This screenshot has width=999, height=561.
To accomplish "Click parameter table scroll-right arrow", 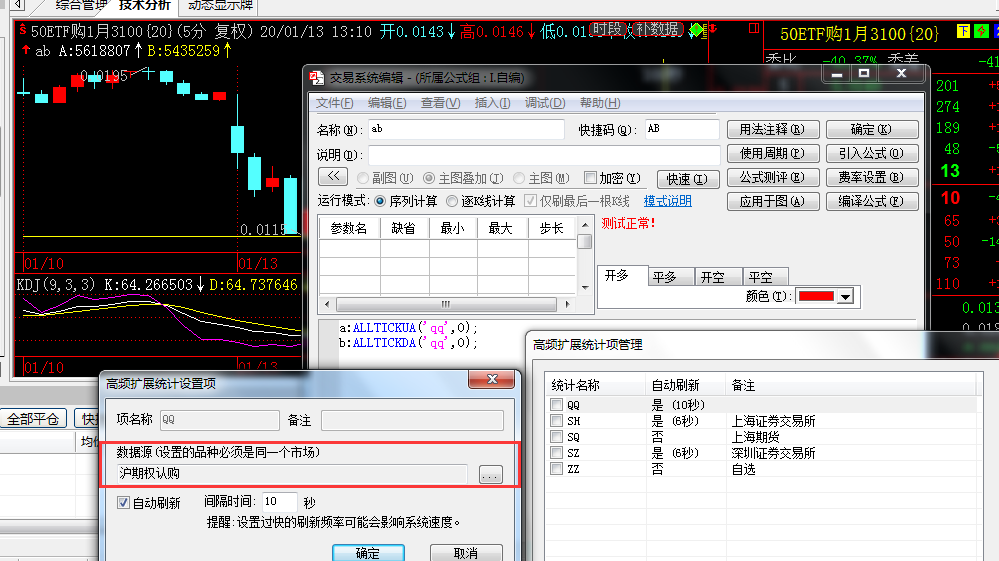I will click(x=572, y=303).
